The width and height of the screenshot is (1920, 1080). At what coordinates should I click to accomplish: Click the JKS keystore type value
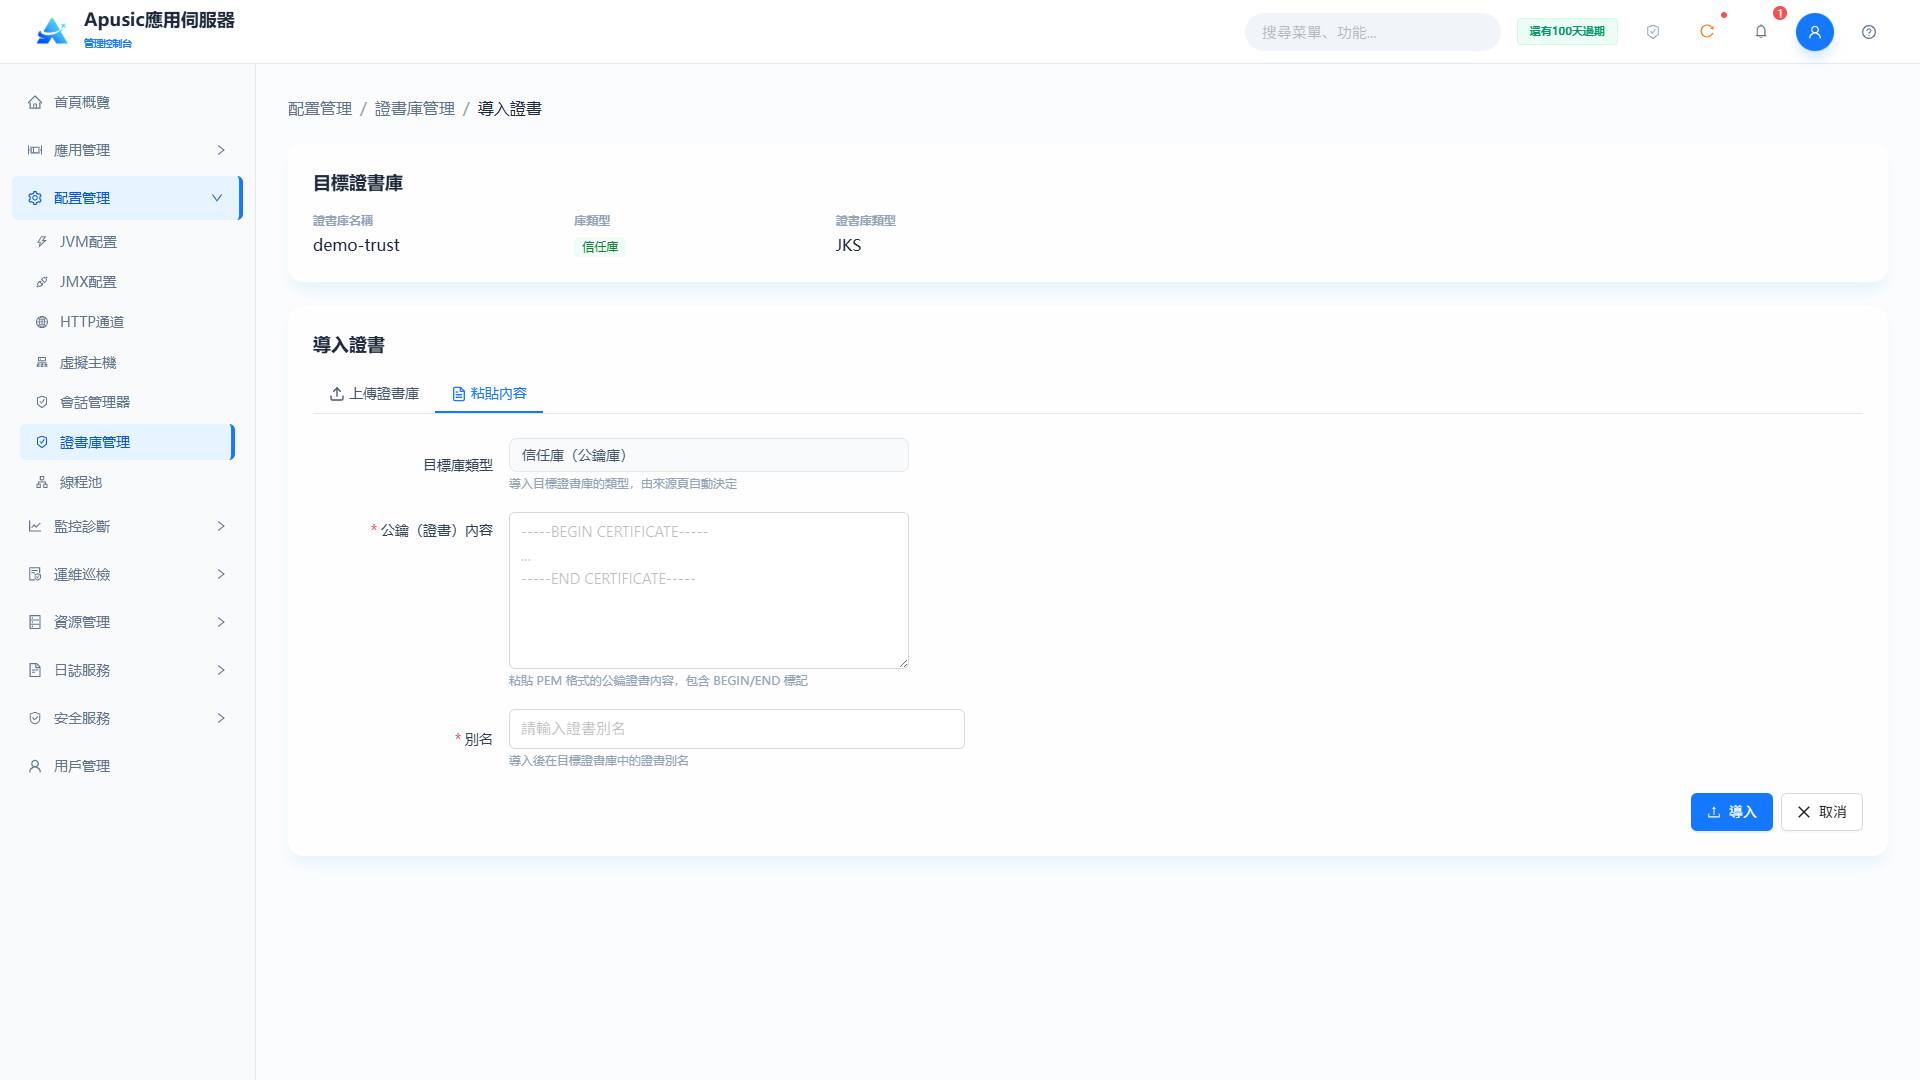pos(848,245)
